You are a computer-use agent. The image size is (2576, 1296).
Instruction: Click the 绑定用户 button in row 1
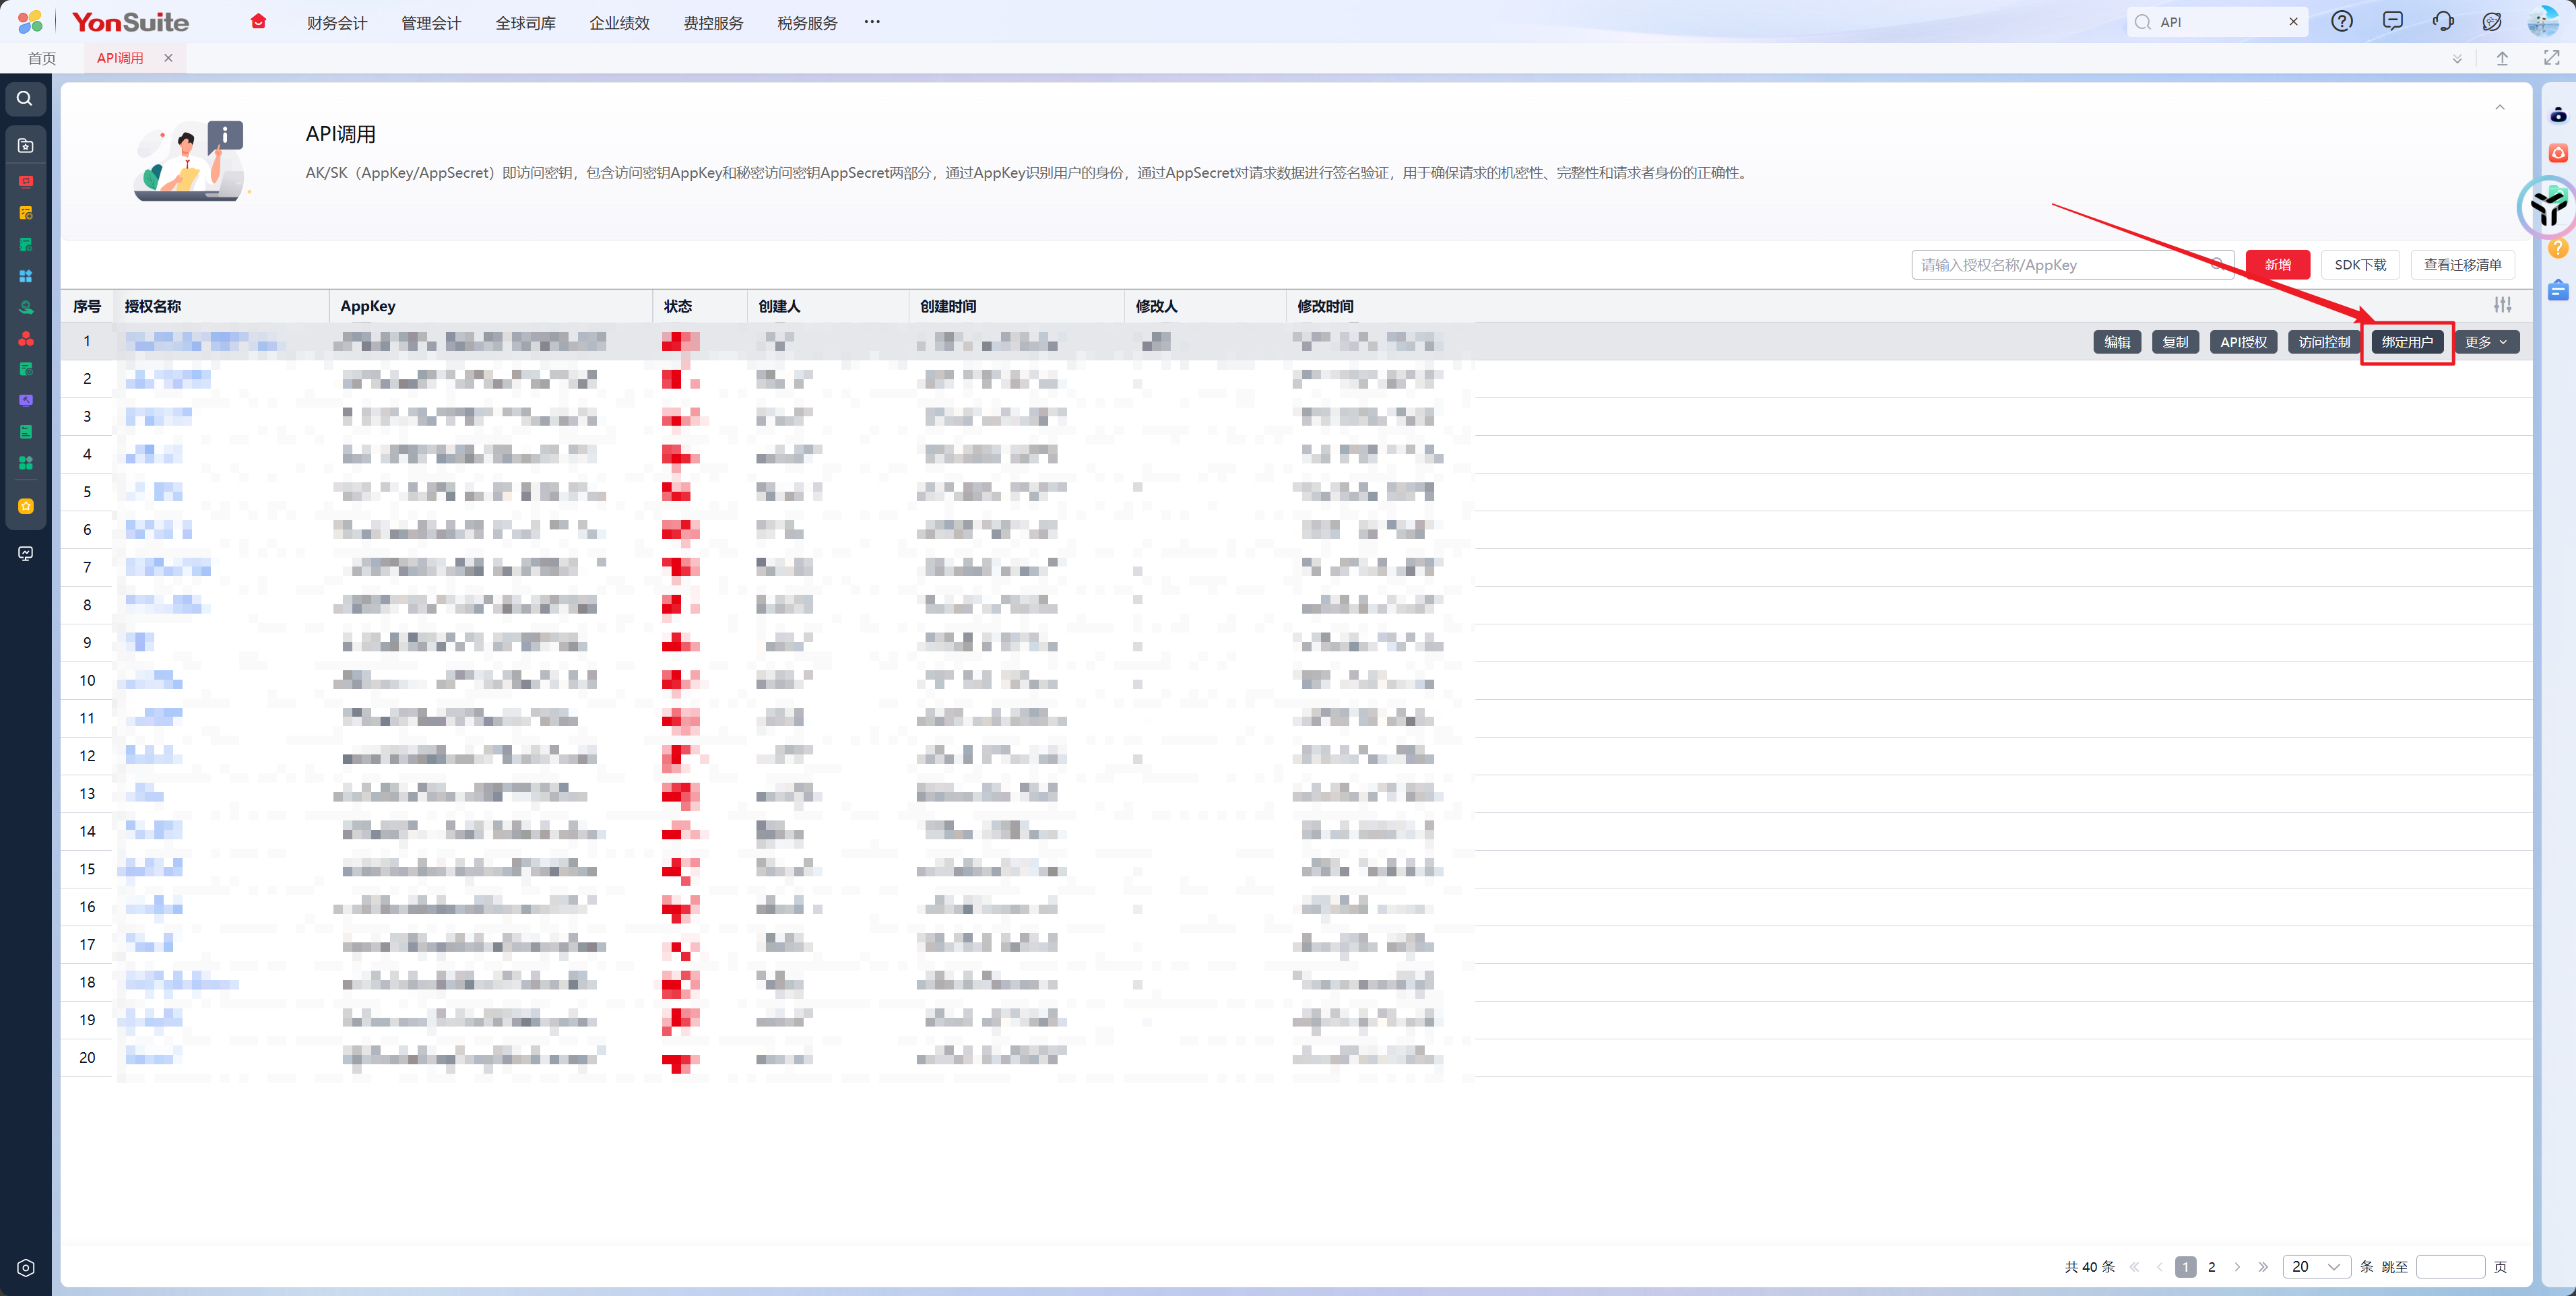tap(2406, 342)
